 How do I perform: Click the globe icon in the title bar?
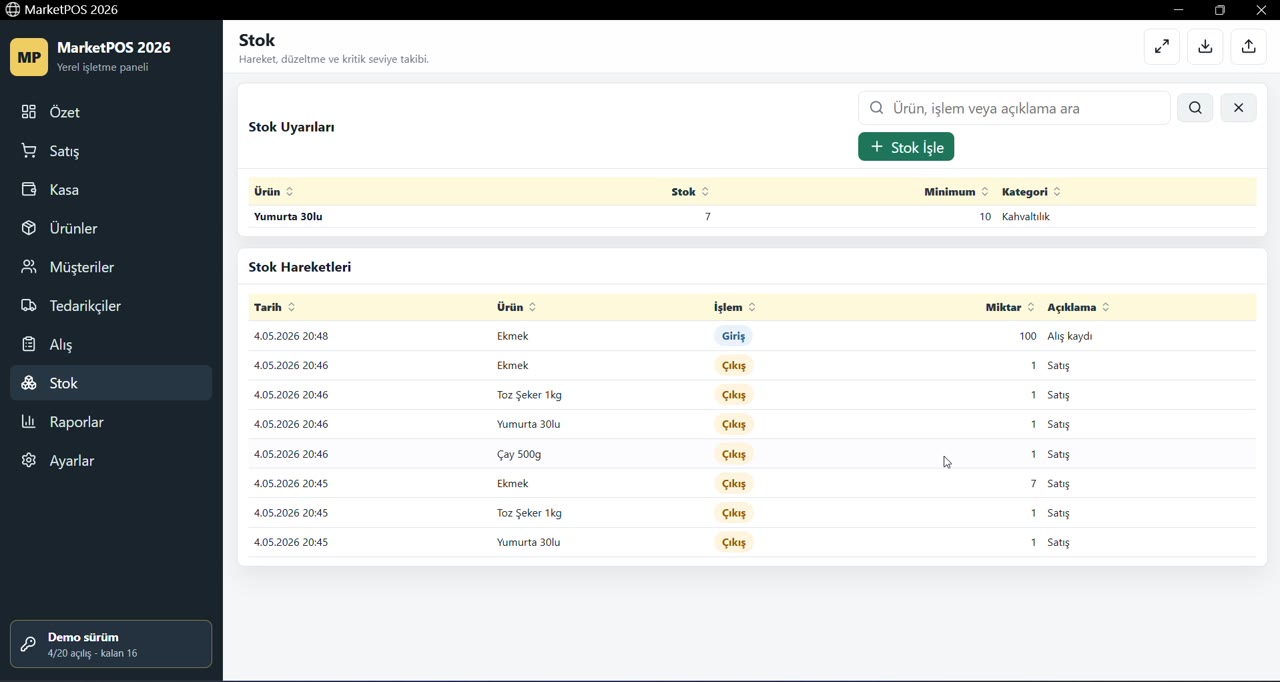pos(12,10)
